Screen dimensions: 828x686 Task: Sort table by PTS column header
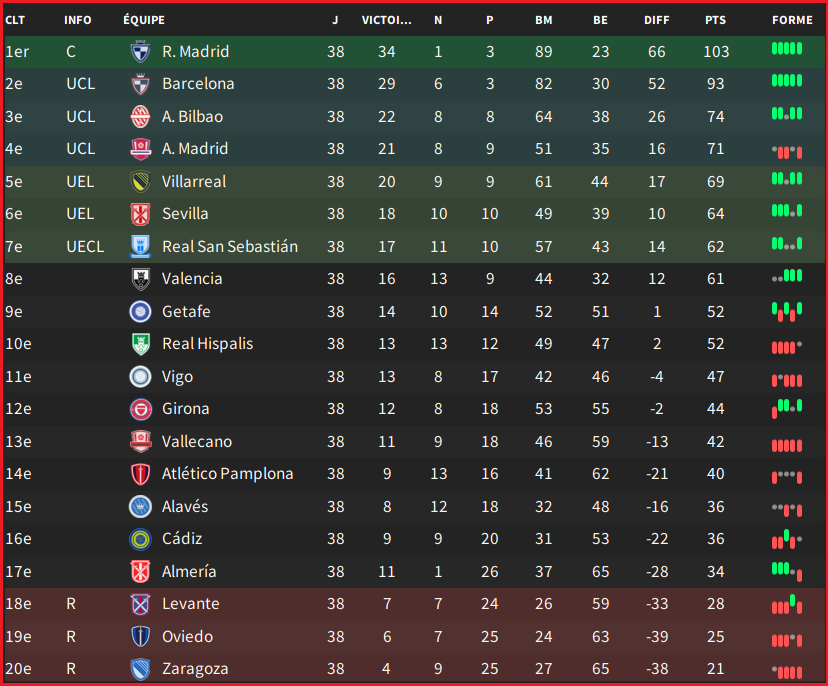tap(716, 20)
